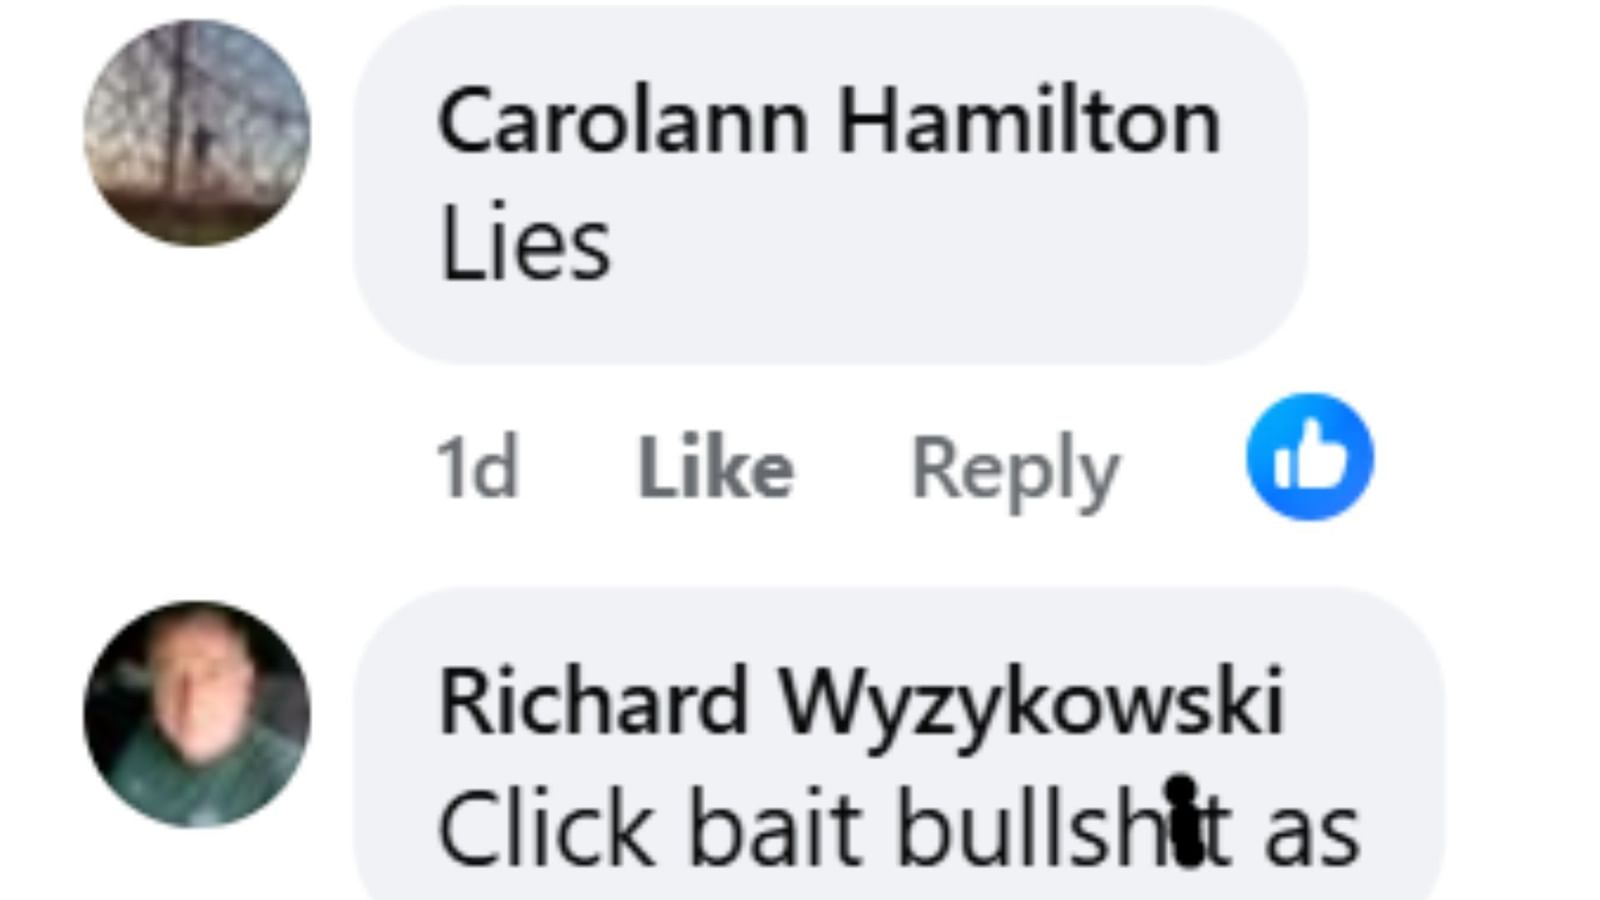Click the blue thumbs-up reaction icon
Screen dimensions: 1600x900
pyautogui.click(x=1309, y=457)
